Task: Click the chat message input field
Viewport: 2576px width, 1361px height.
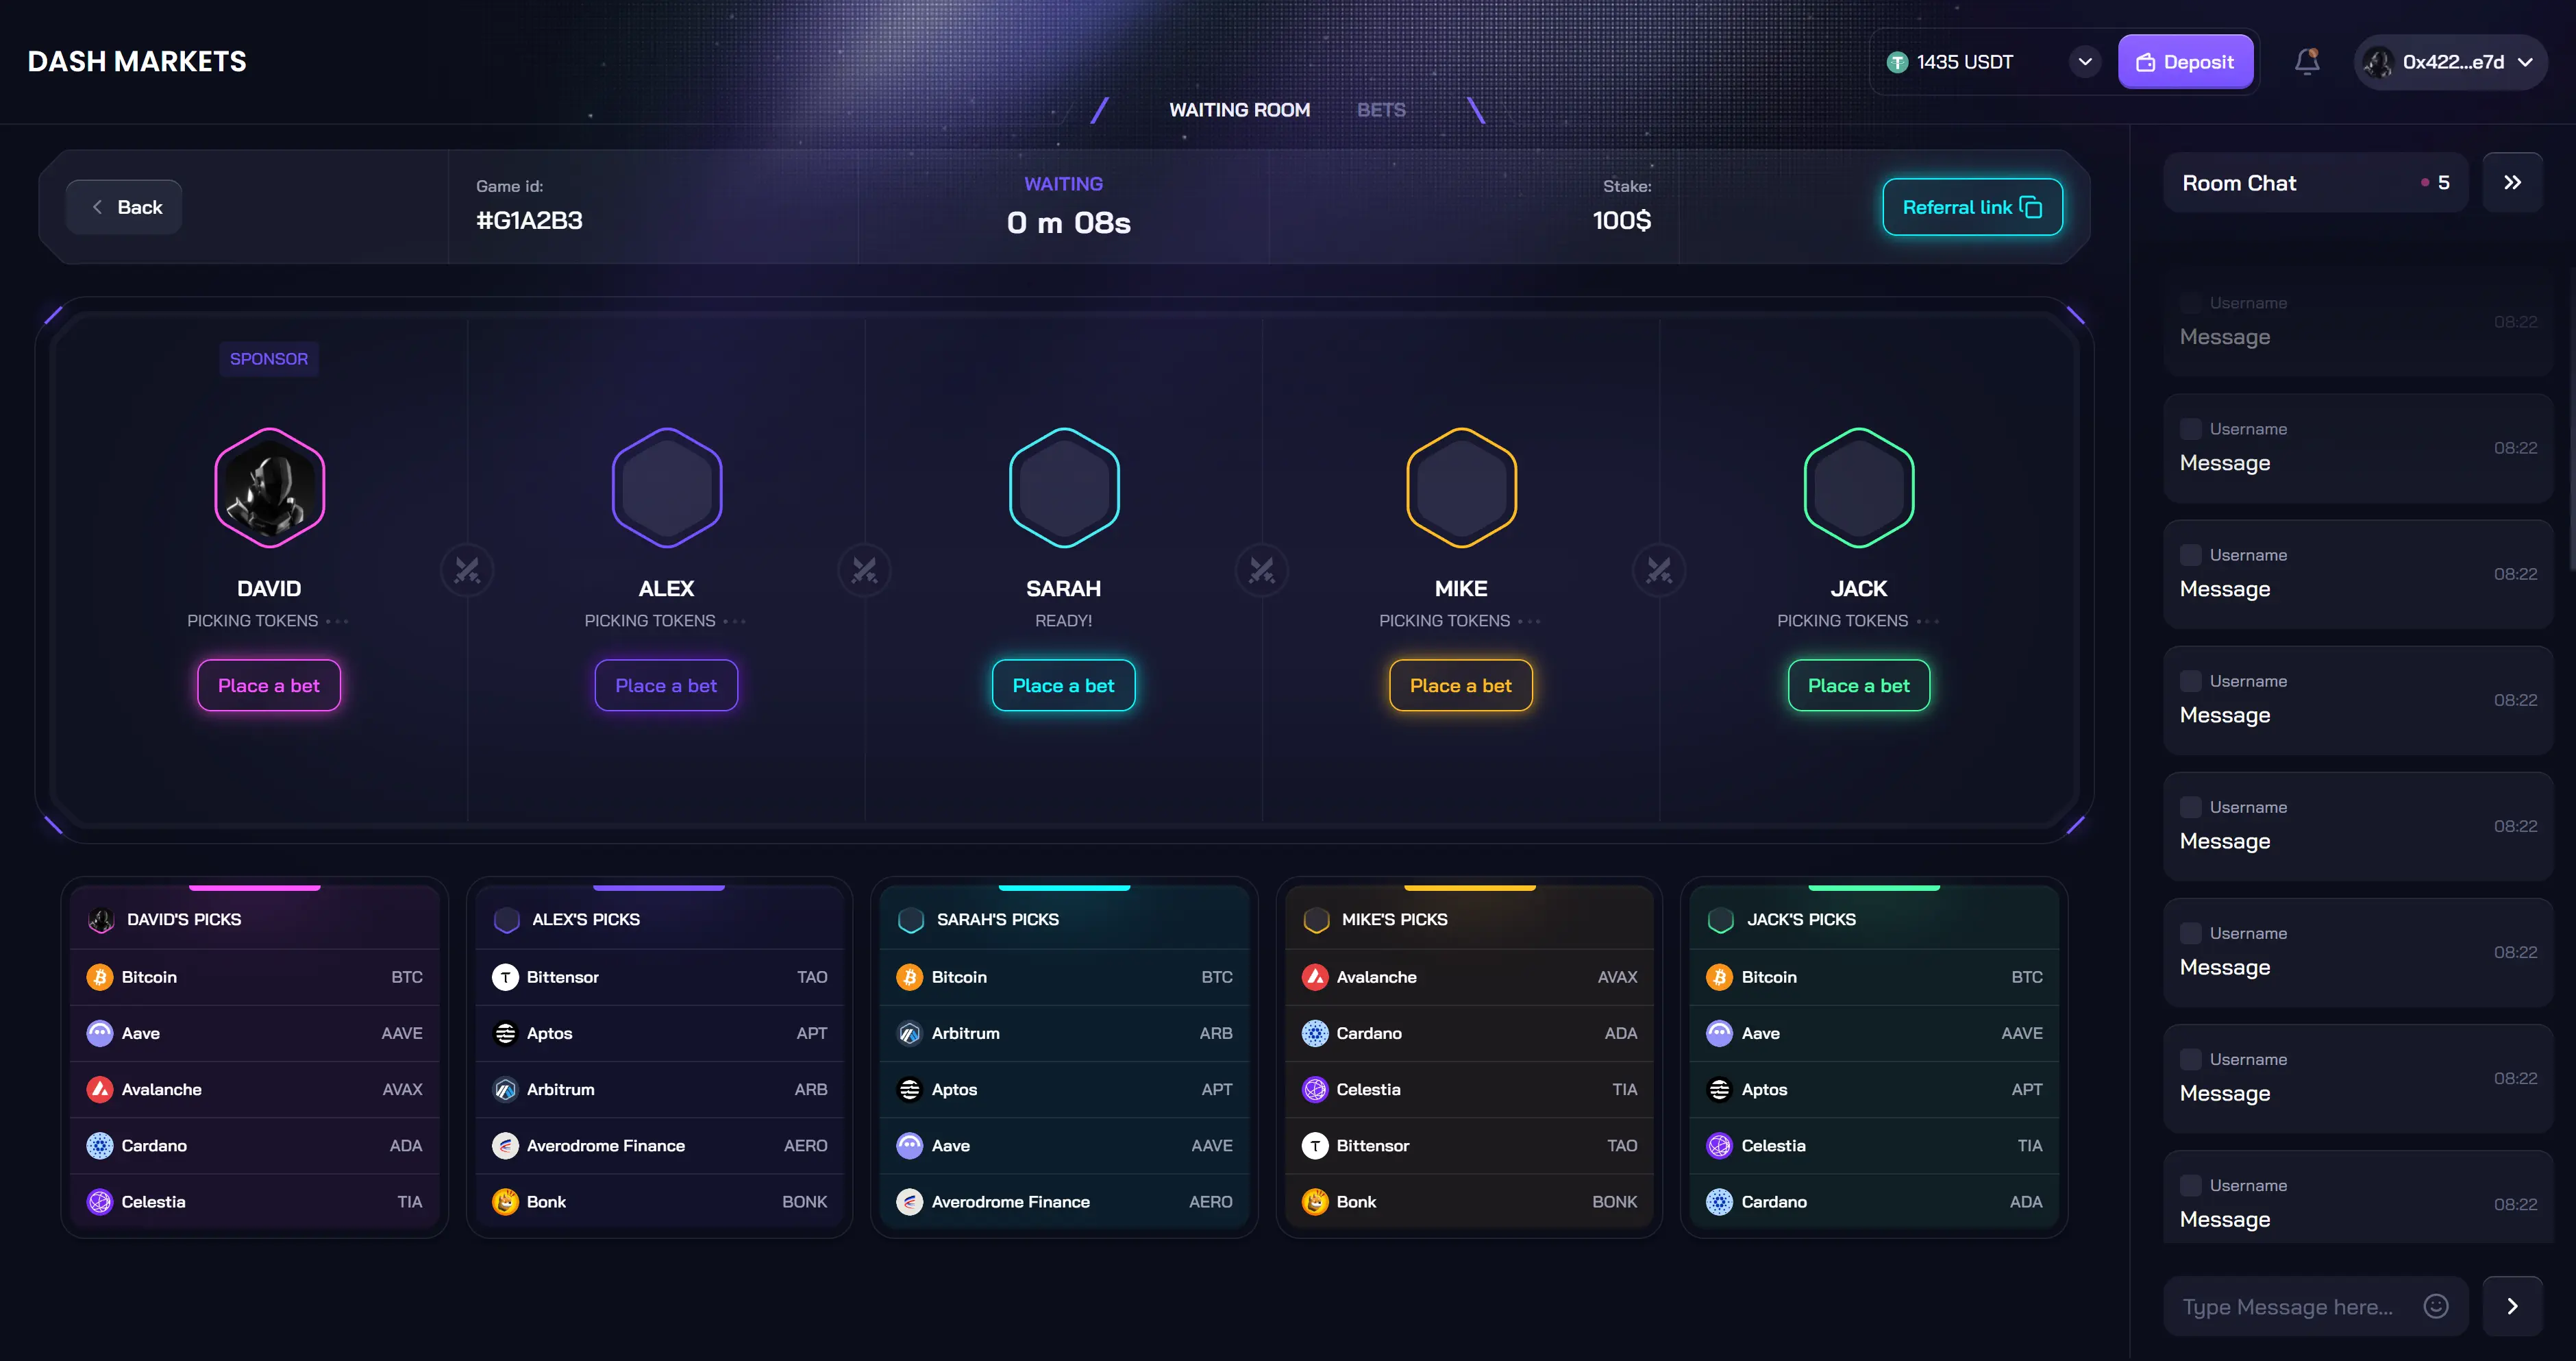Action: [x=2315, y=1306]
